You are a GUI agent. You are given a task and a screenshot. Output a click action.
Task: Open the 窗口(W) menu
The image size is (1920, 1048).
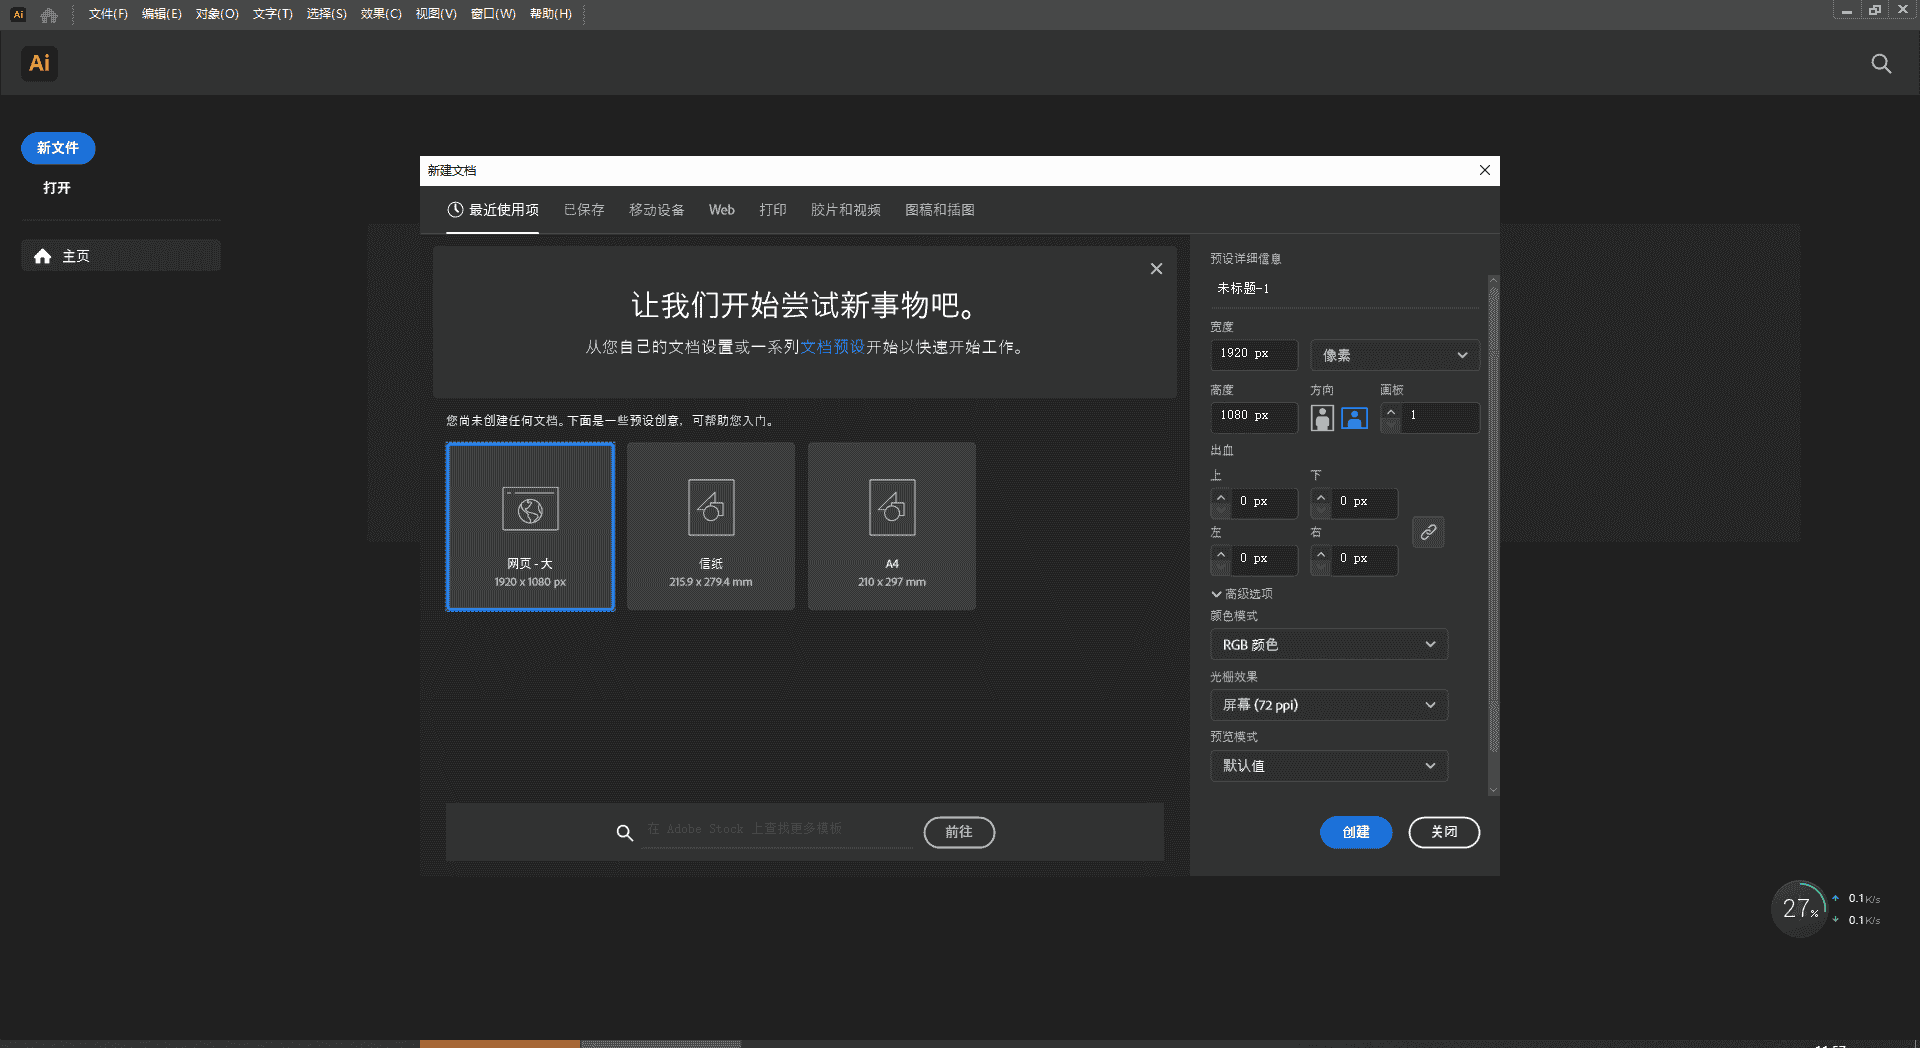pos(491,14)
